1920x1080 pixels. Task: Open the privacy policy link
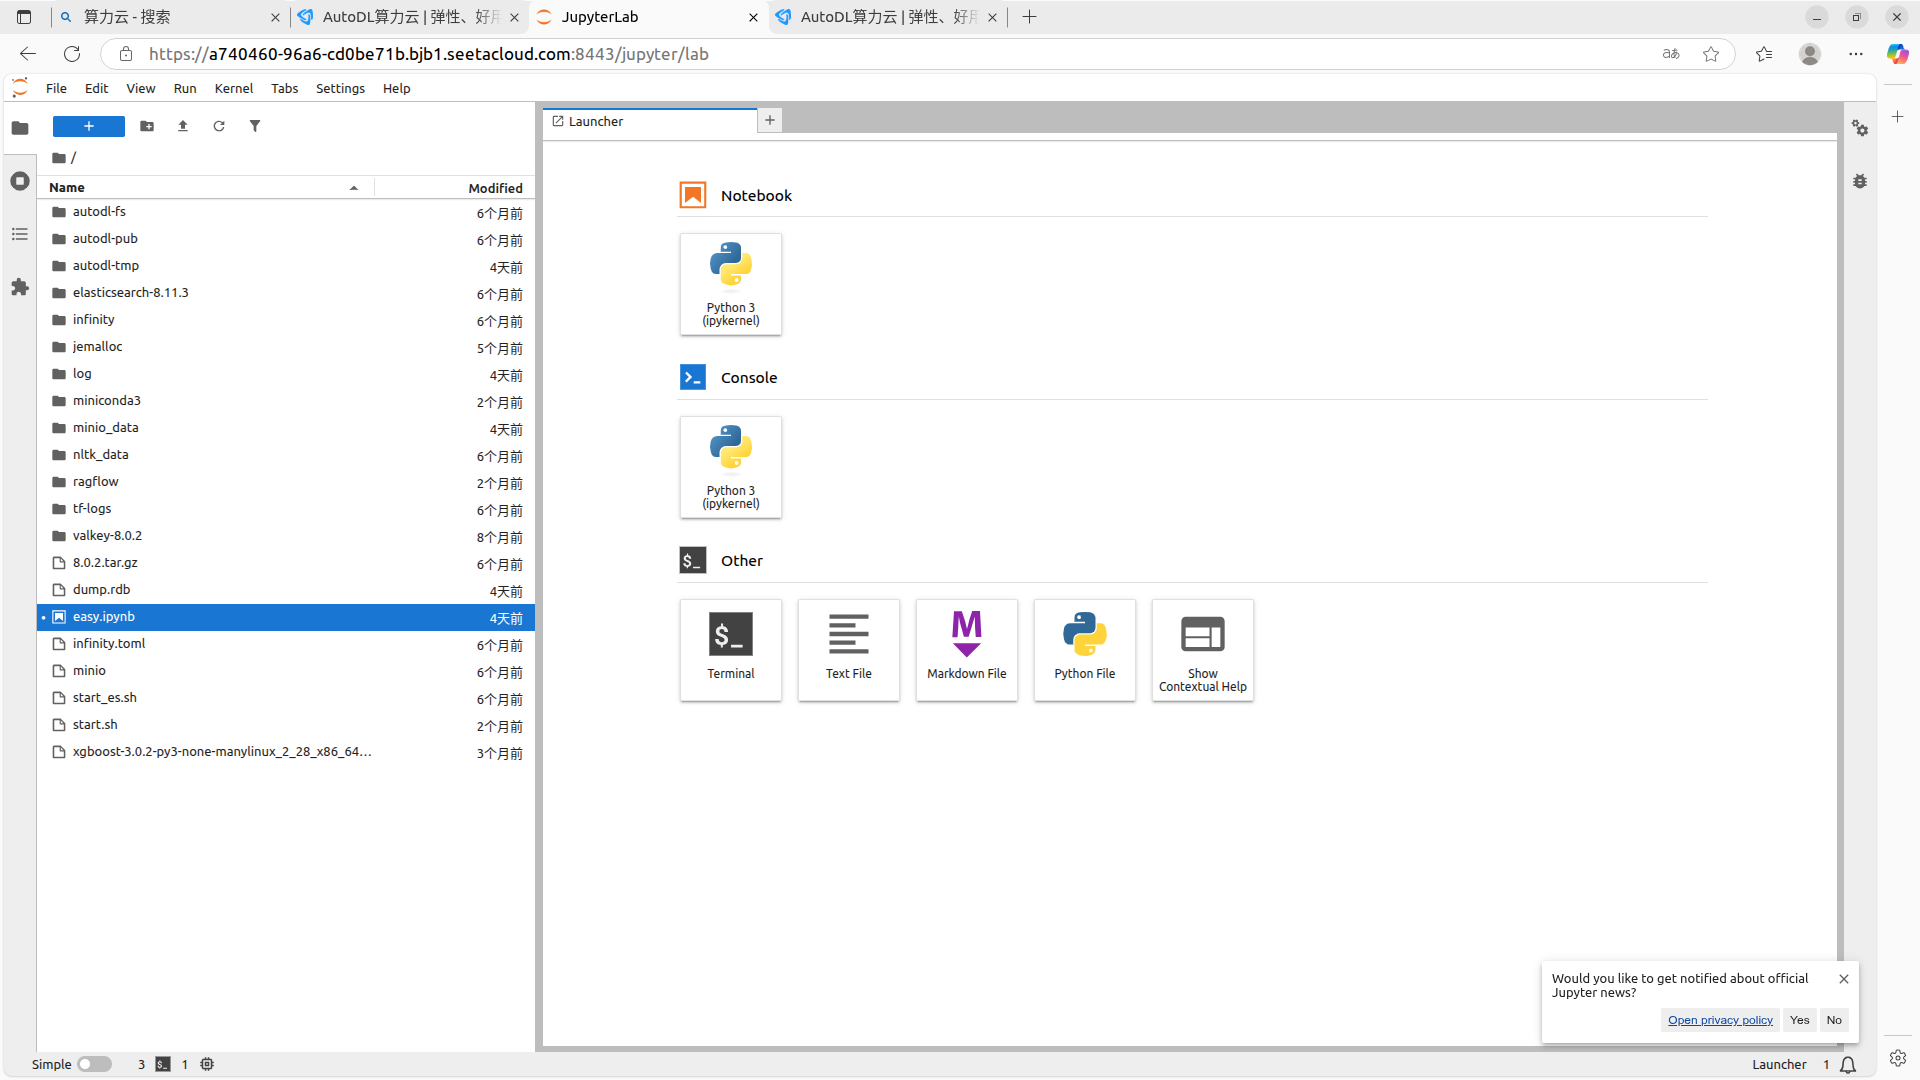pyautogui.click(x=1720, y=1020)
